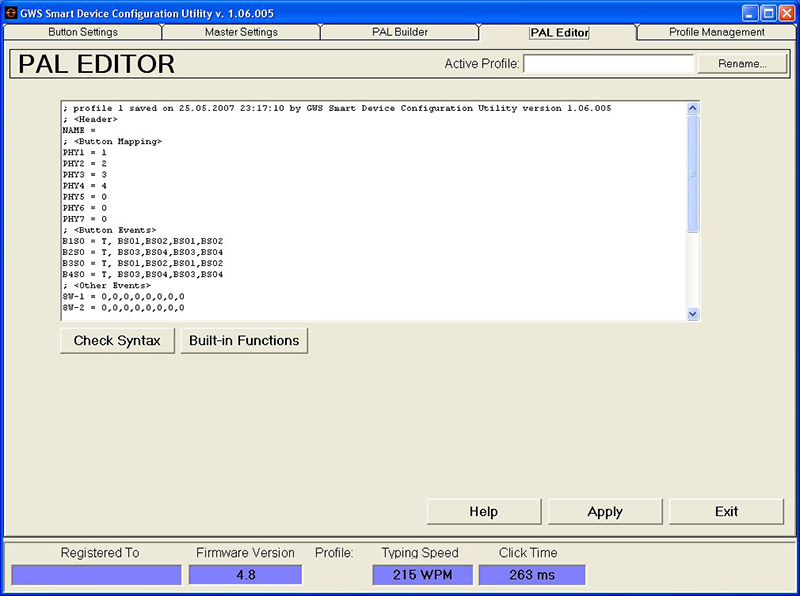
Task: Click the B3S0 button event line
Action: tap(143, 263)
